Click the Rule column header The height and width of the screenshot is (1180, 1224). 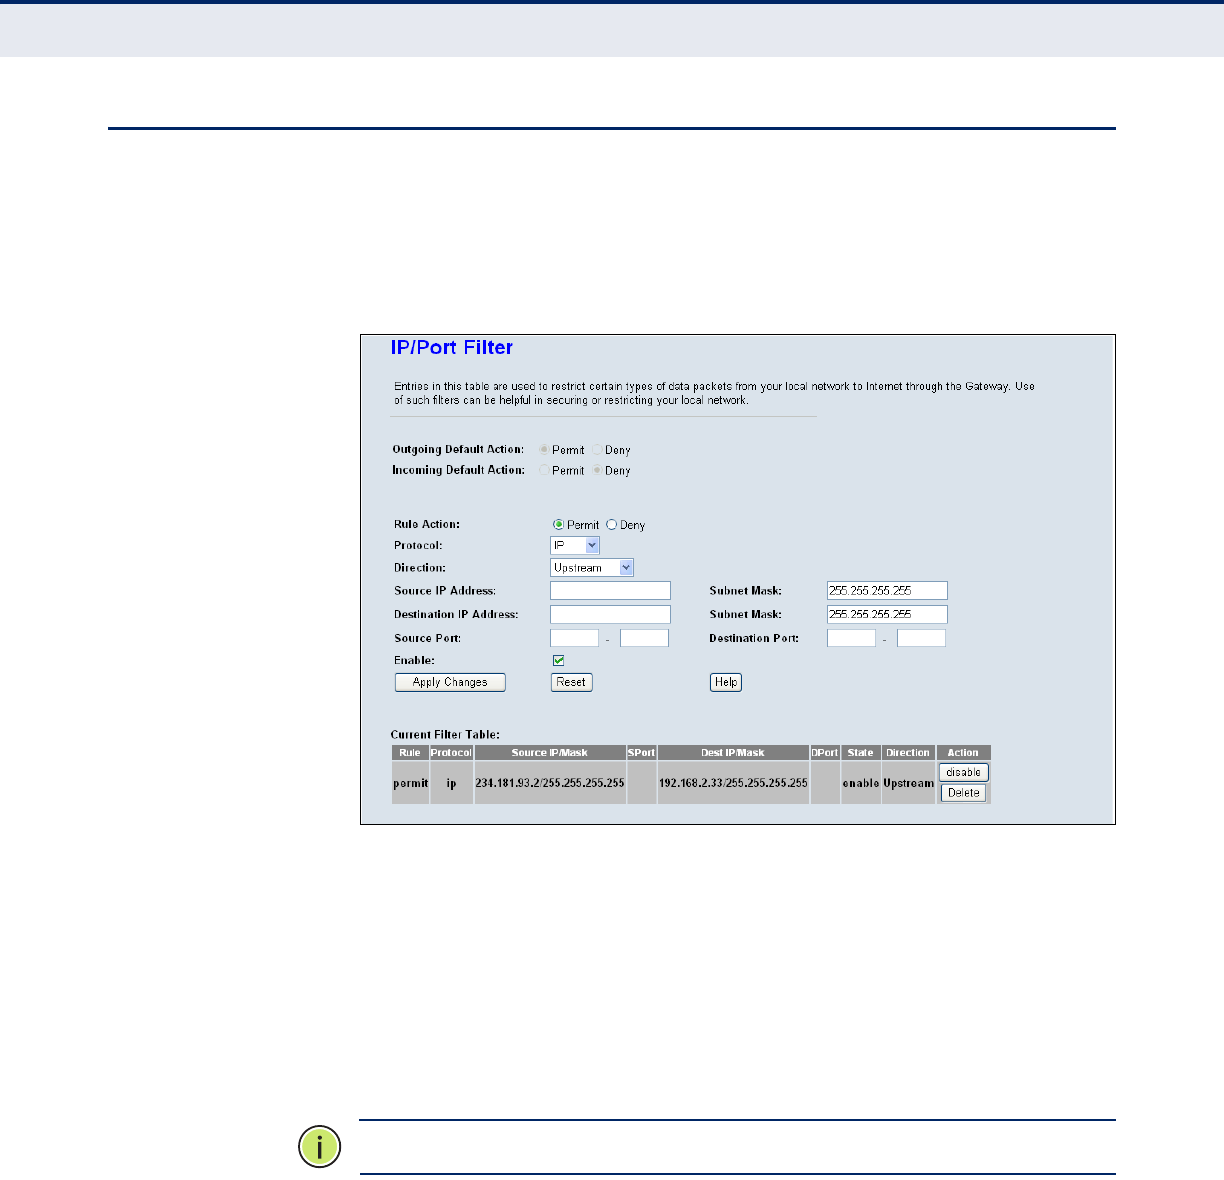pyautogui.click(x=410, y=752)
